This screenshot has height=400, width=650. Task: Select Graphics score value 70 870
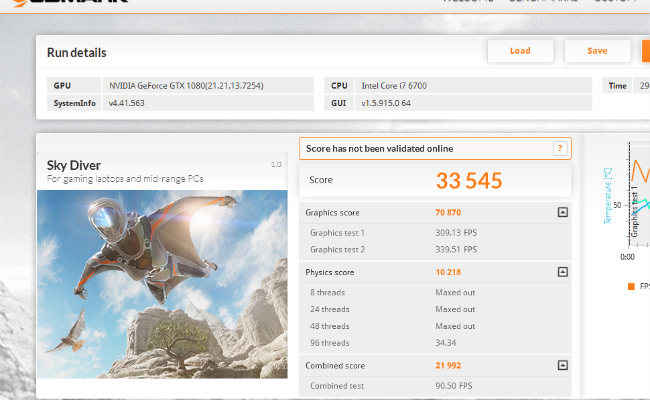click(448, 212)
